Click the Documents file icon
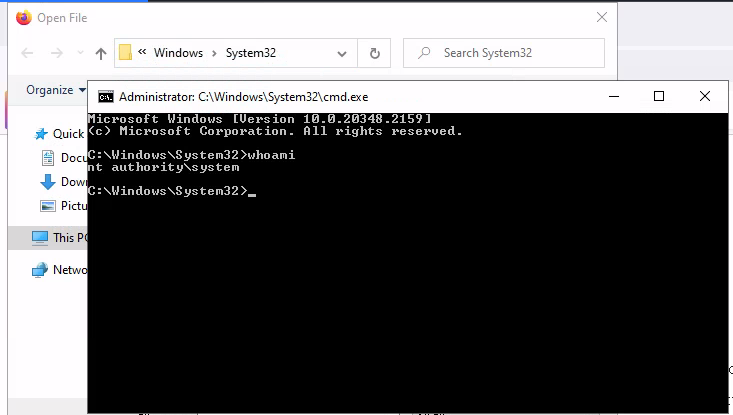This screenshot has height=415, width=733. coord(48,158)
